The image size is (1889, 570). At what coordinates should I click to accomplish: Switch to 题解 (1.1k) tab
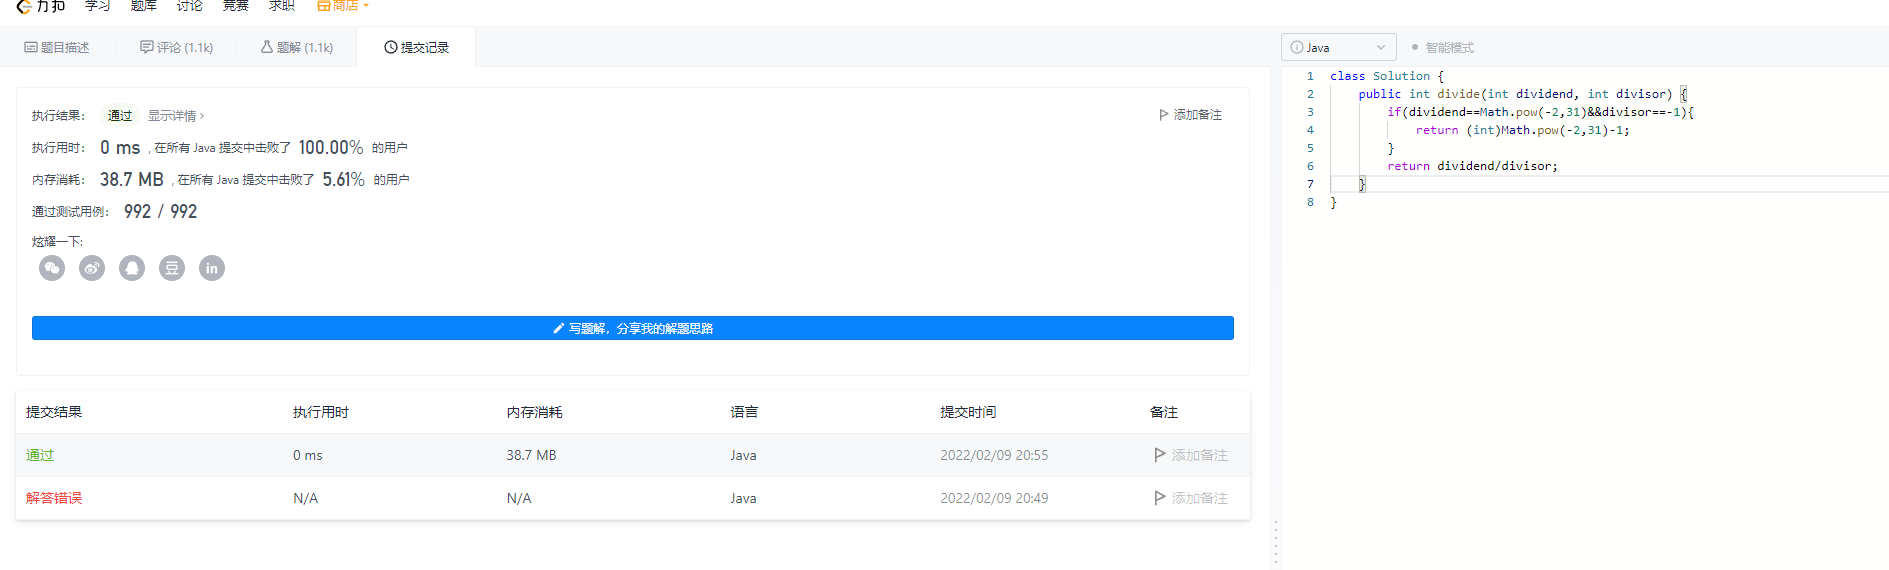297,47
